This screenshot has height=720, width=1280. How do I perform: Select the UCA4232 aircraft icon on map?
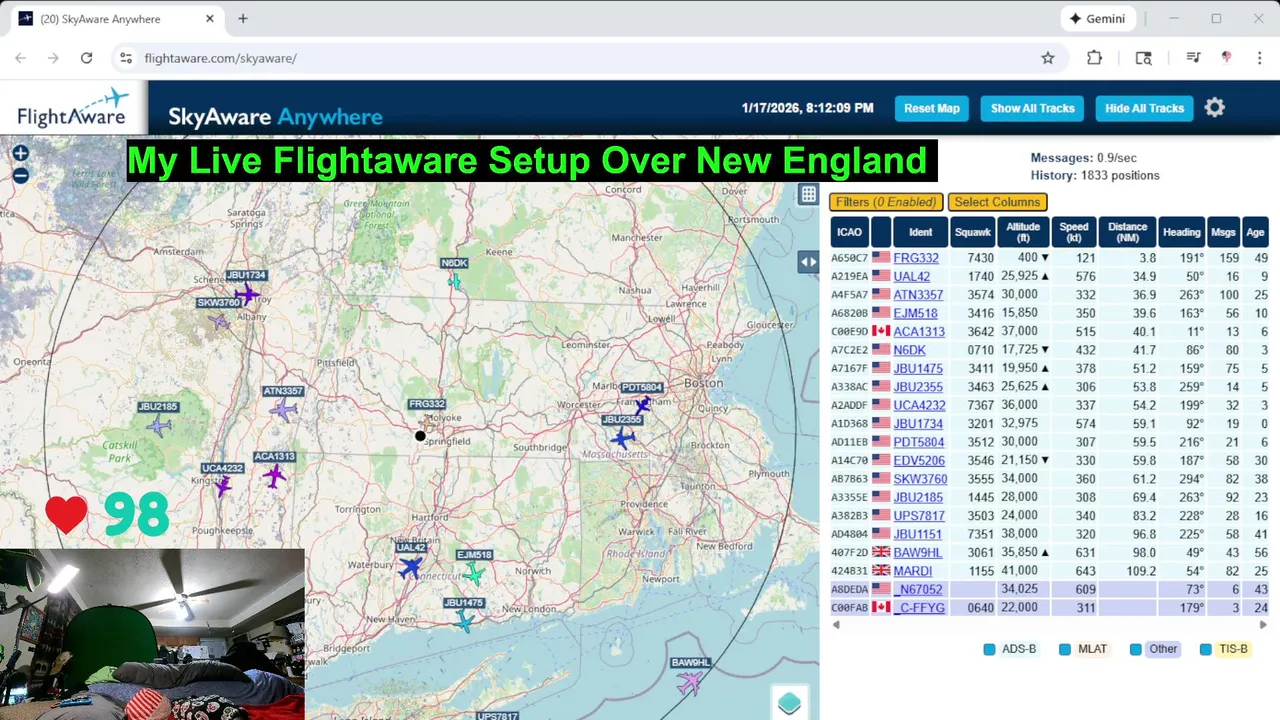(222, 486)
